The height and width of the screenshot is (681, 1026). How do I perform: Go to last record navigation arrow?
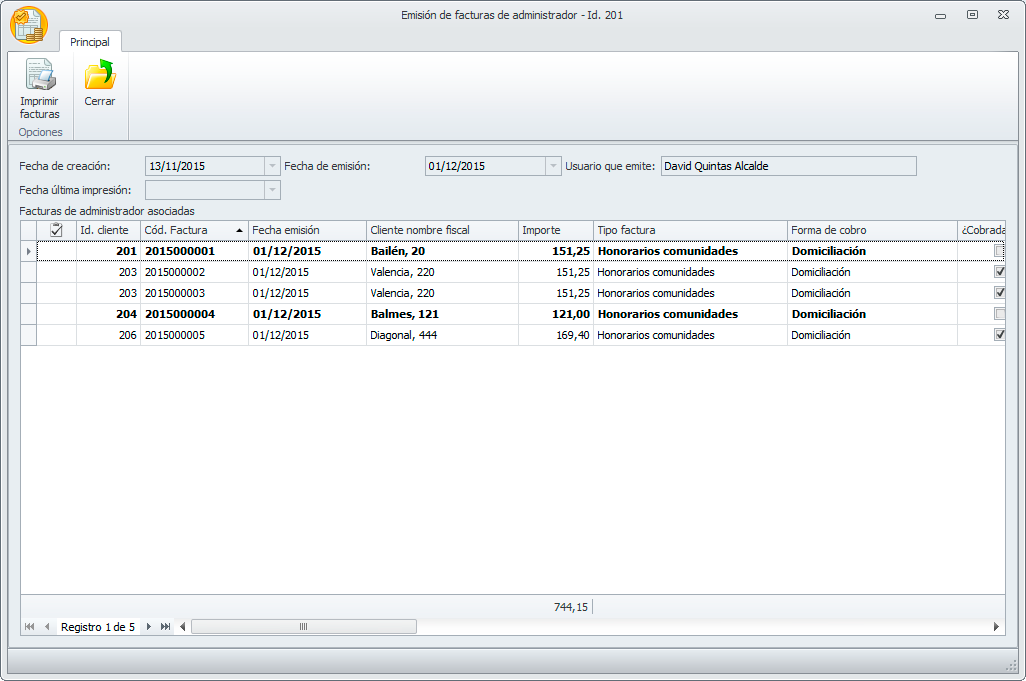165,627
